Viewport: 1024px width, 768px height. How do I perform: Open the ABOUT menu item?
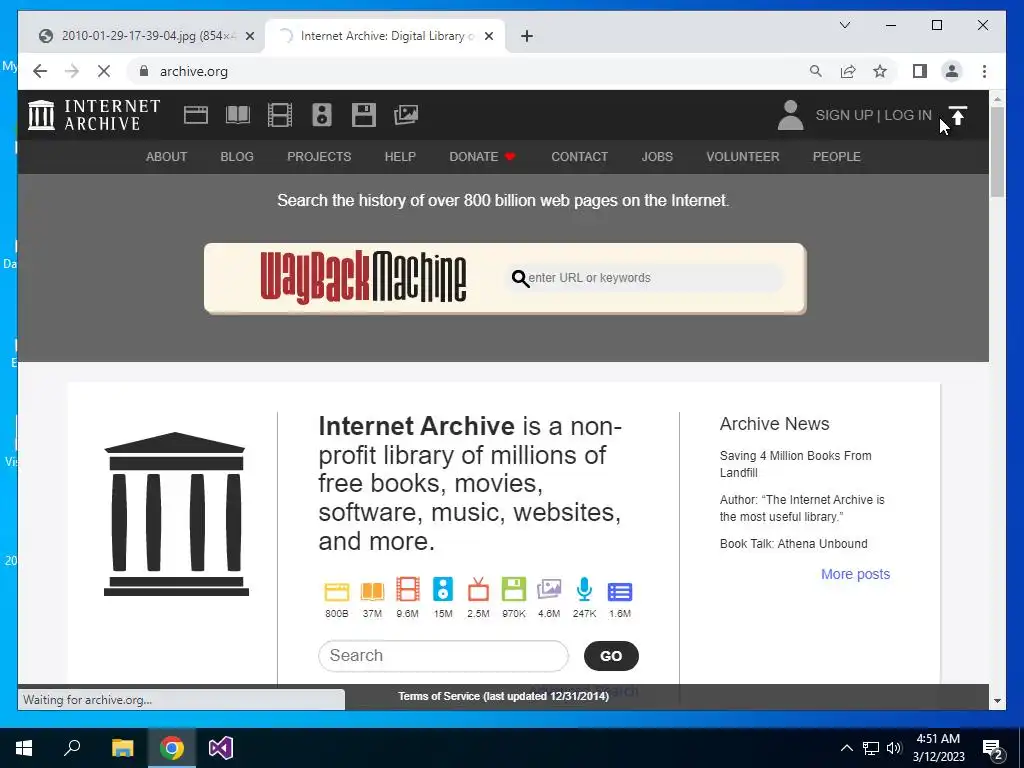(167, 157)
